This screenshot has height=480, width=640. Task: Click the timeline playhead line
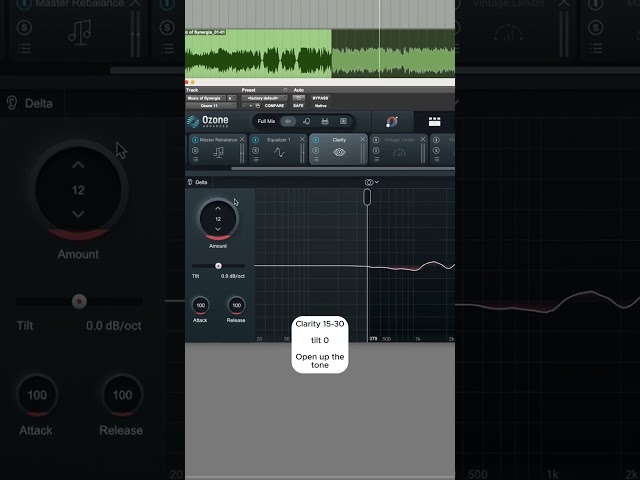point(380,39)
